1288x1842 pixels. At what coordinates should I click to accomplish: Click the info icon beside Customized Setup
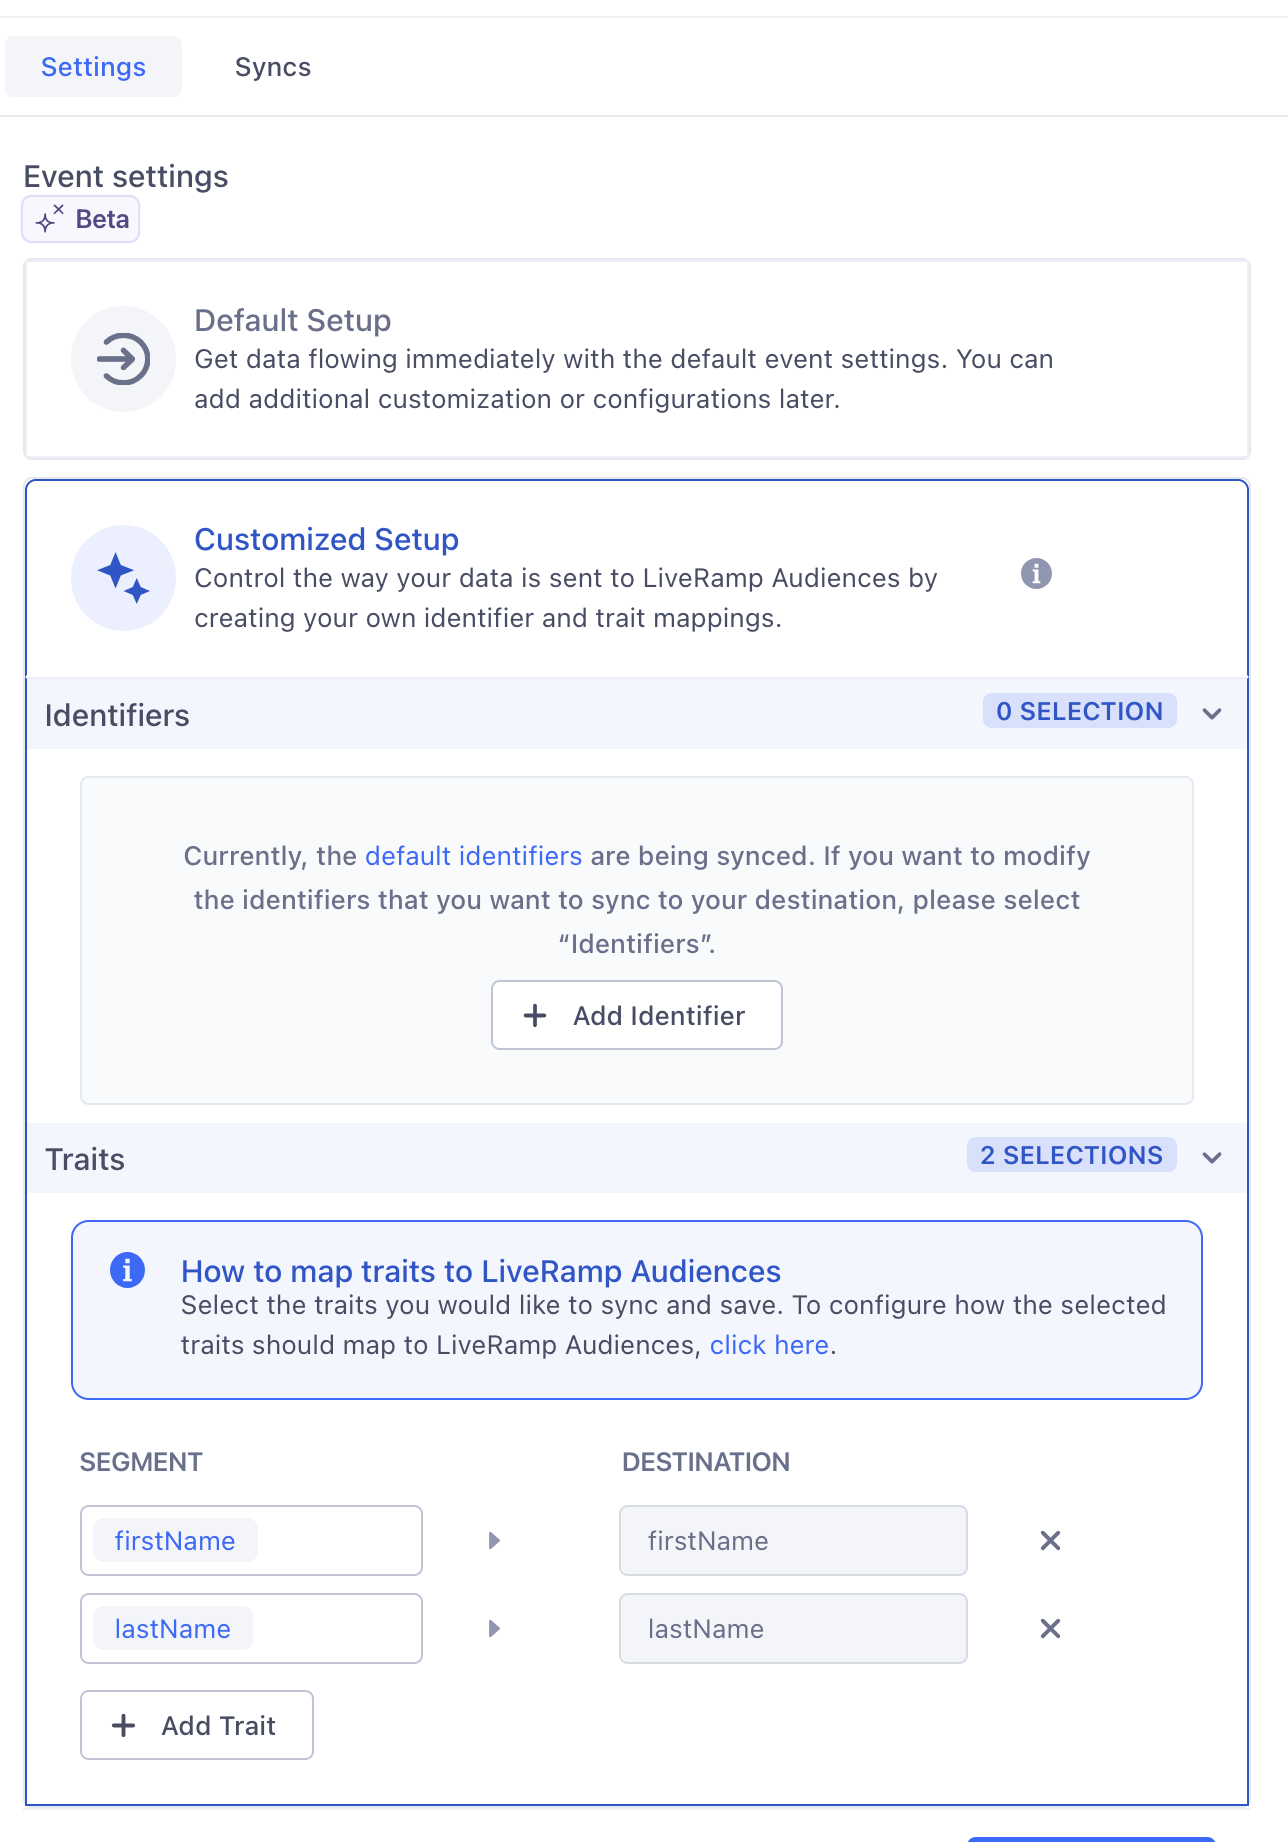coord(1036,574)
